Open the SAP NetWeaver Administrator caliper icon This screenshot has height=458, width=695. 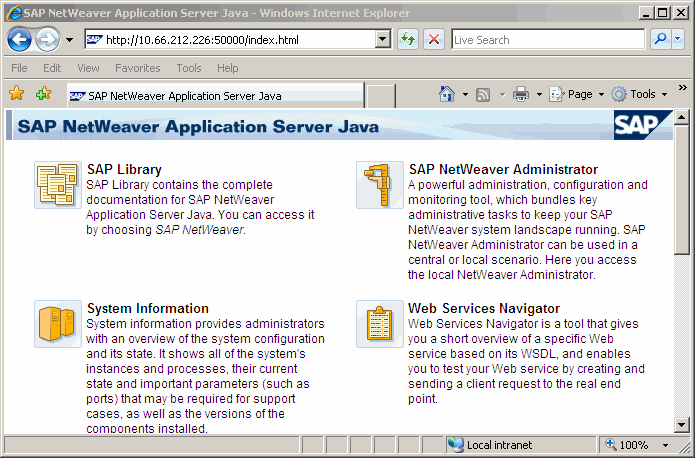380,185
